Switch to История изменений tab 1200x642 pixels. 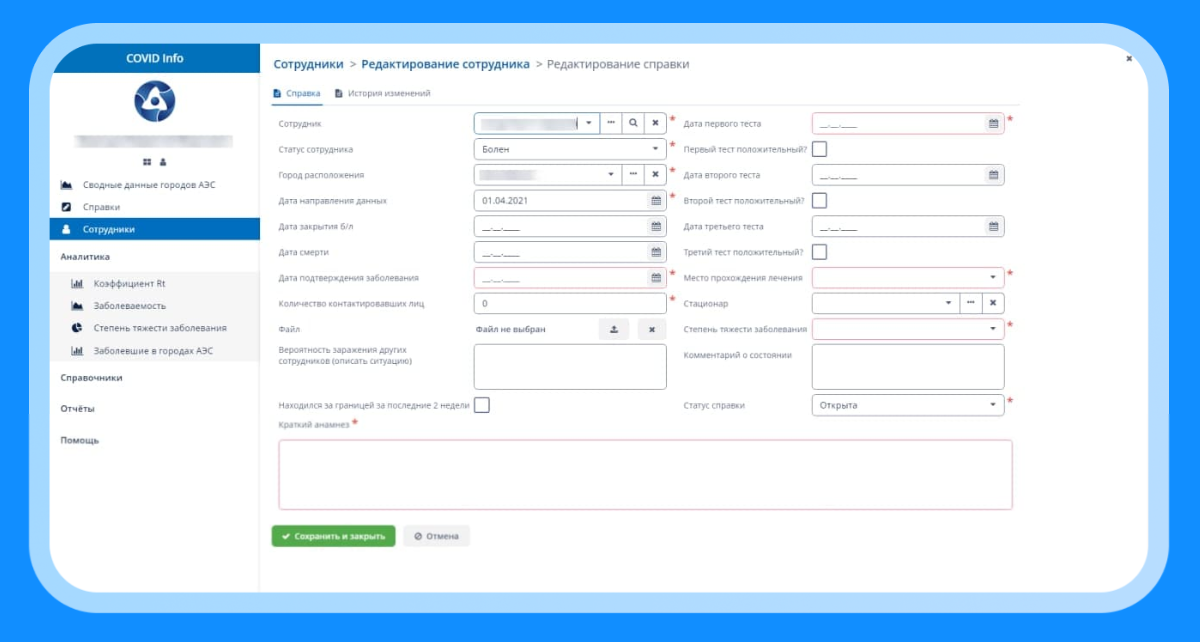382,93
